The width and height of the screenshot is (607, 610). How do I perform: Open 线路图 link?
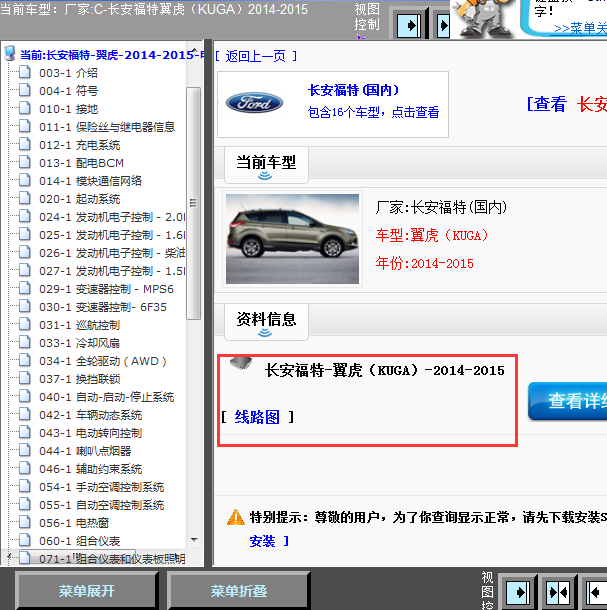click(x=257, y=417)
